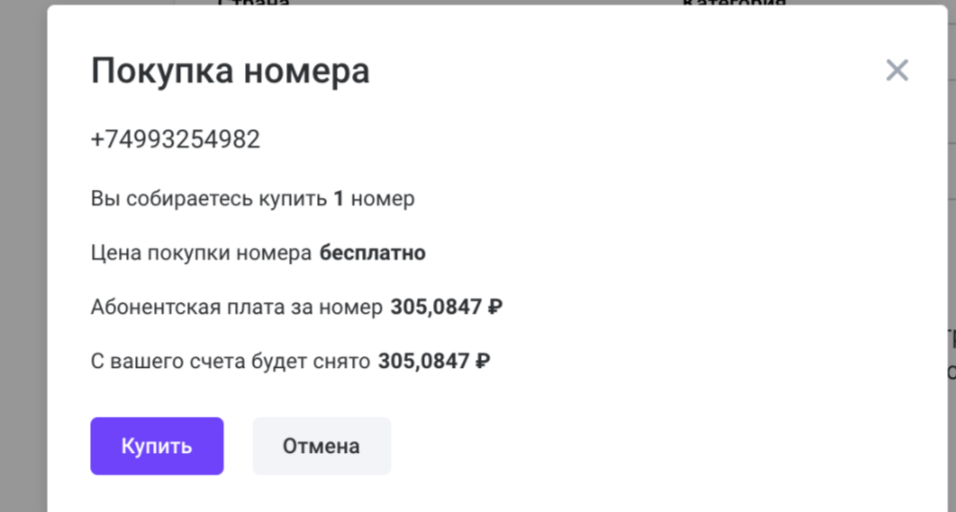956x512 pixels.
Task: Click the bold number count 1
Action: point(338,199)
